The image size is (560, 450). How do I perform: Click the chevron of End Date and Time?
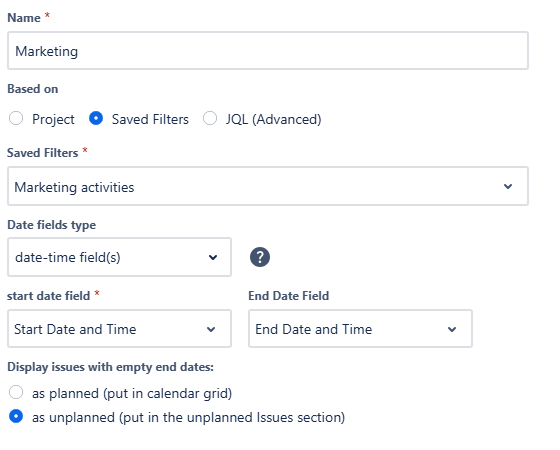pos(452,329)
